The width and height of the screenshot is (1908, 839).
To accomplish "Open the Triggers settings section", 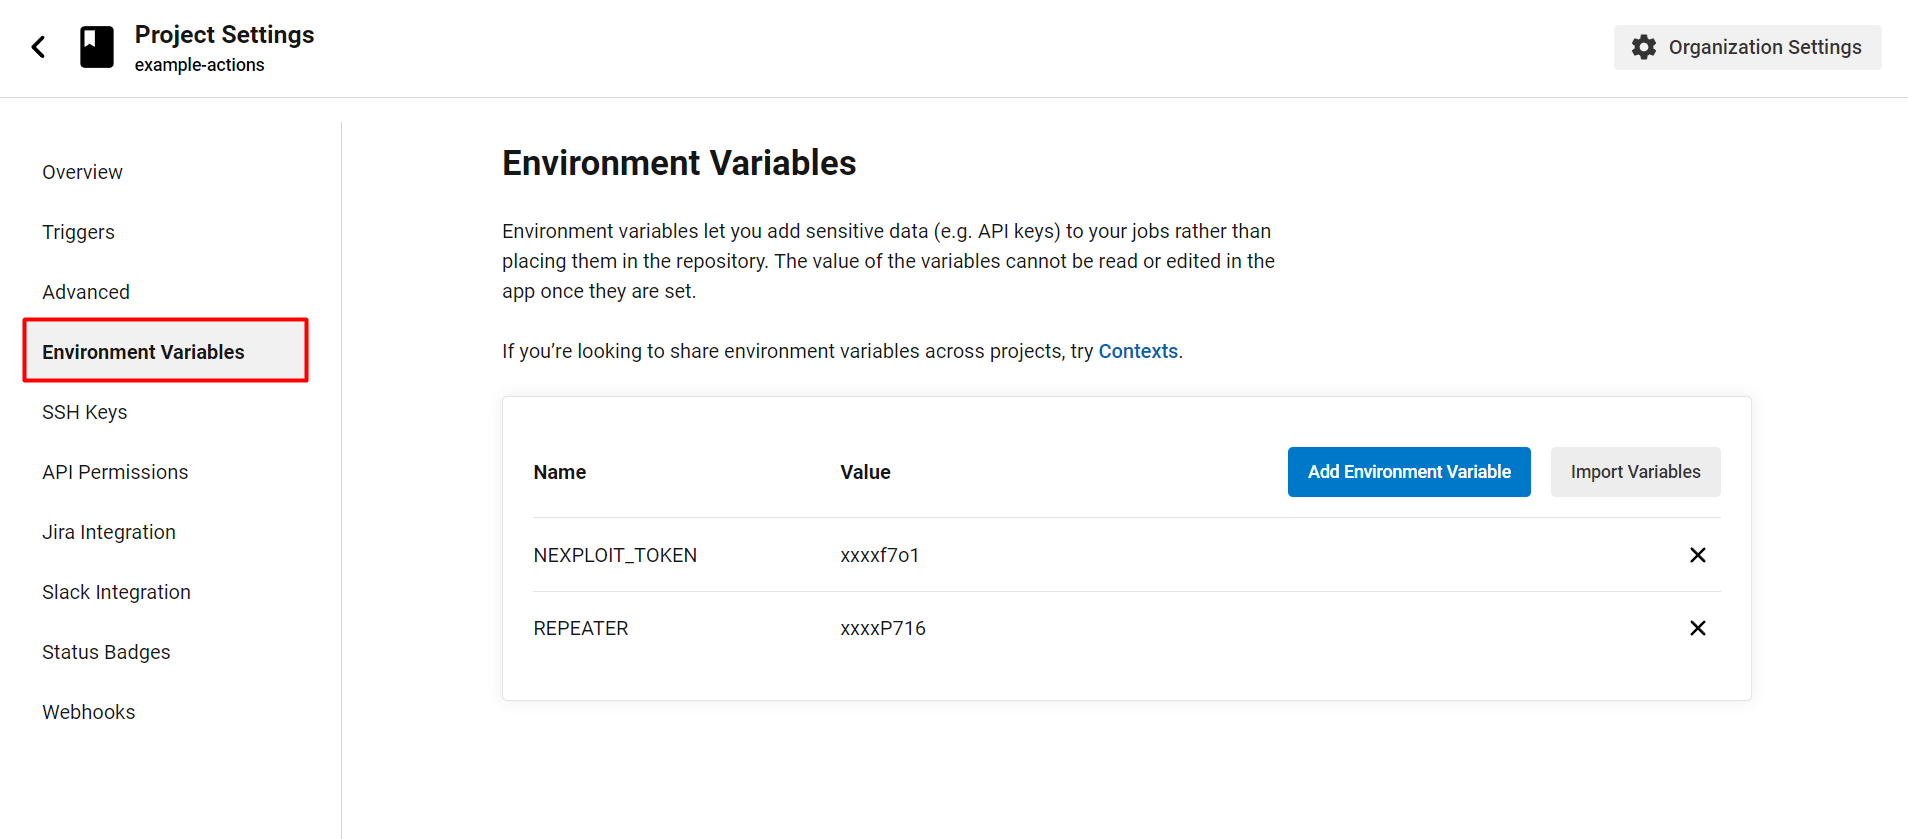I will click(x=78, y=232).
